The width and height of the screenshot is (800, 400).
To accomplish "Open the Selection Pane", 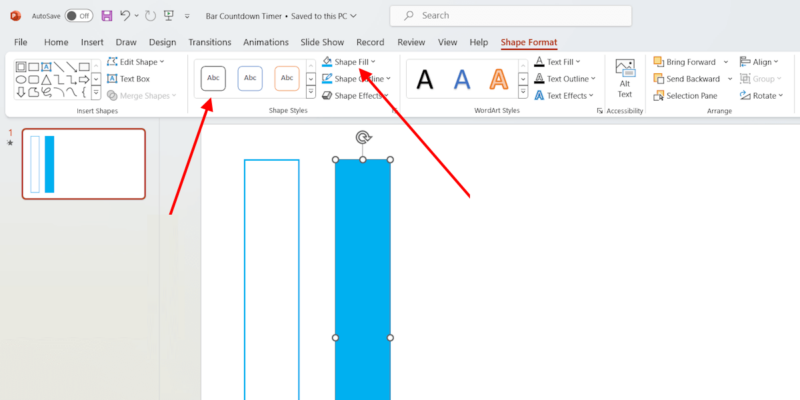I will tap(685, 95).
